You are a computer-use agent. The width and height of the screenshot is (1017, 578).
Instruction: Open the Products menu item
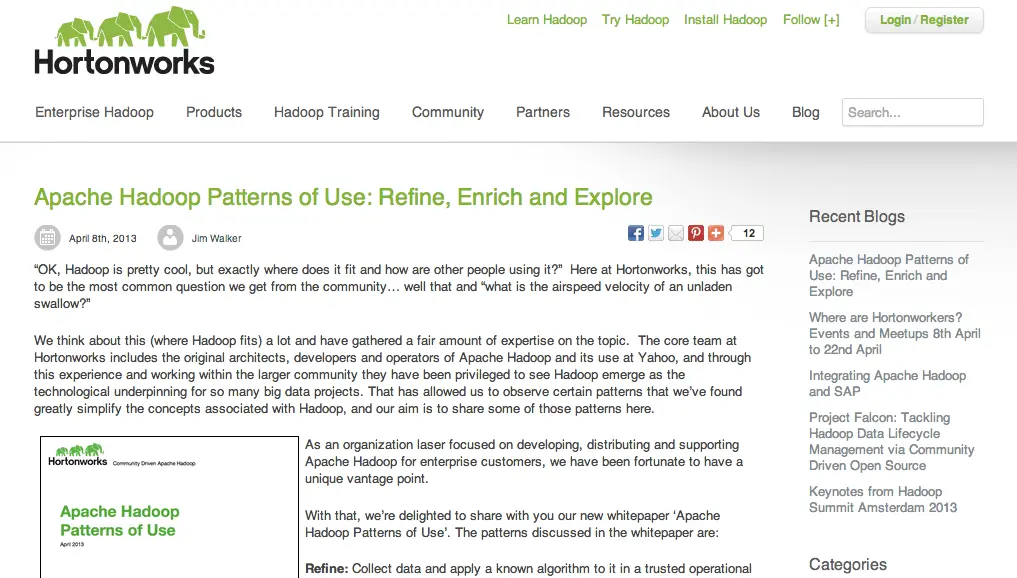(214, 112)
